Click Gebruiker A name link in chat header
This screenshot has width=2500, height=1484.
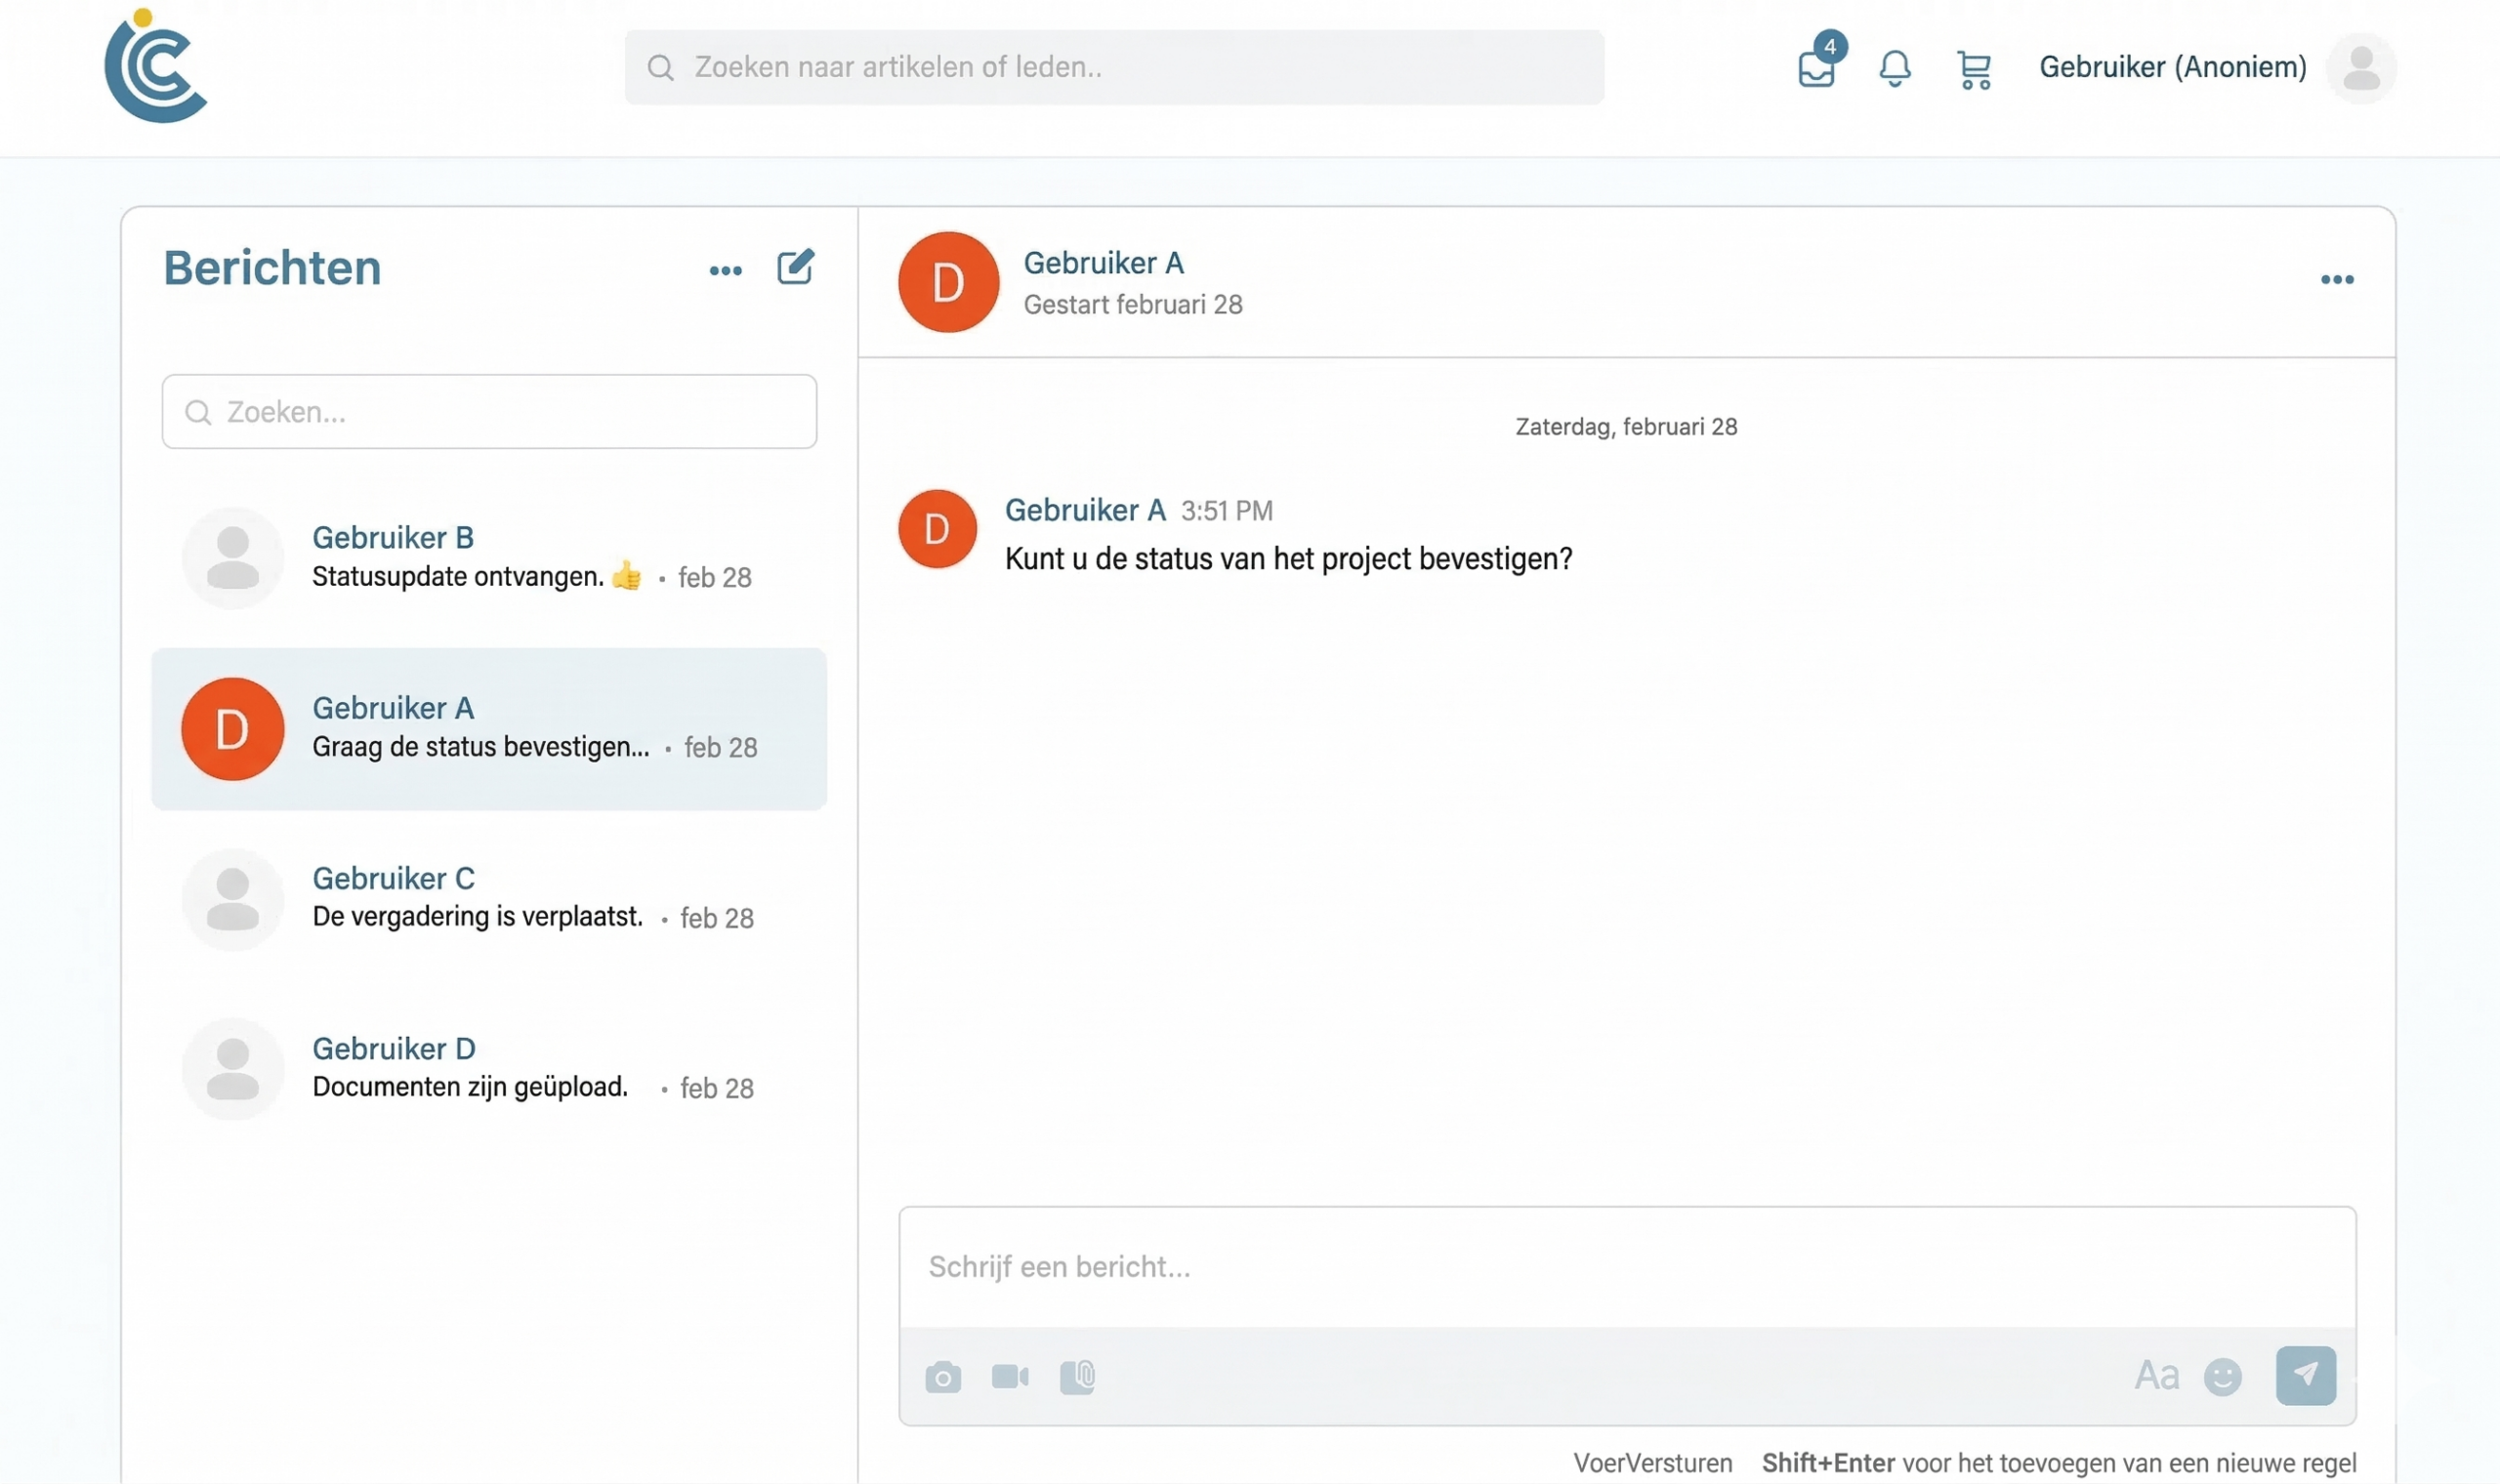coord(1103,263)
